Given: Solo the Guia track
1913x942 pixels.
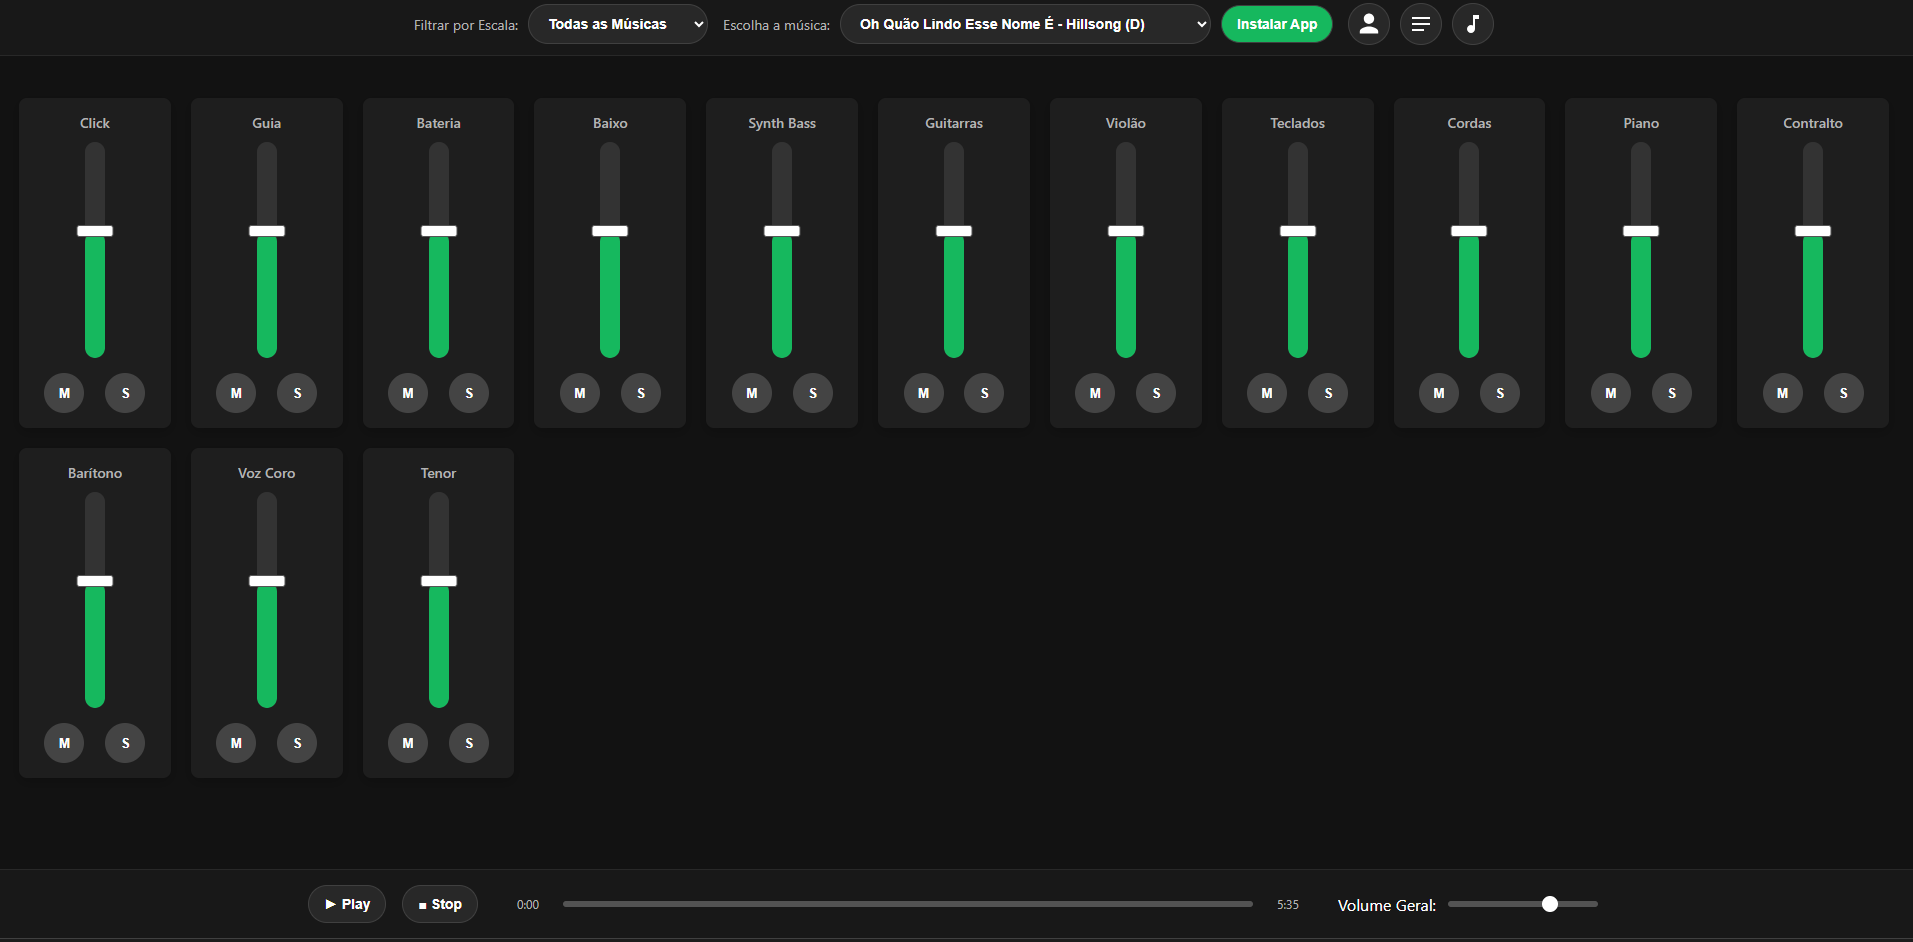Looking at the screenshot, I should tap(297, 393).
